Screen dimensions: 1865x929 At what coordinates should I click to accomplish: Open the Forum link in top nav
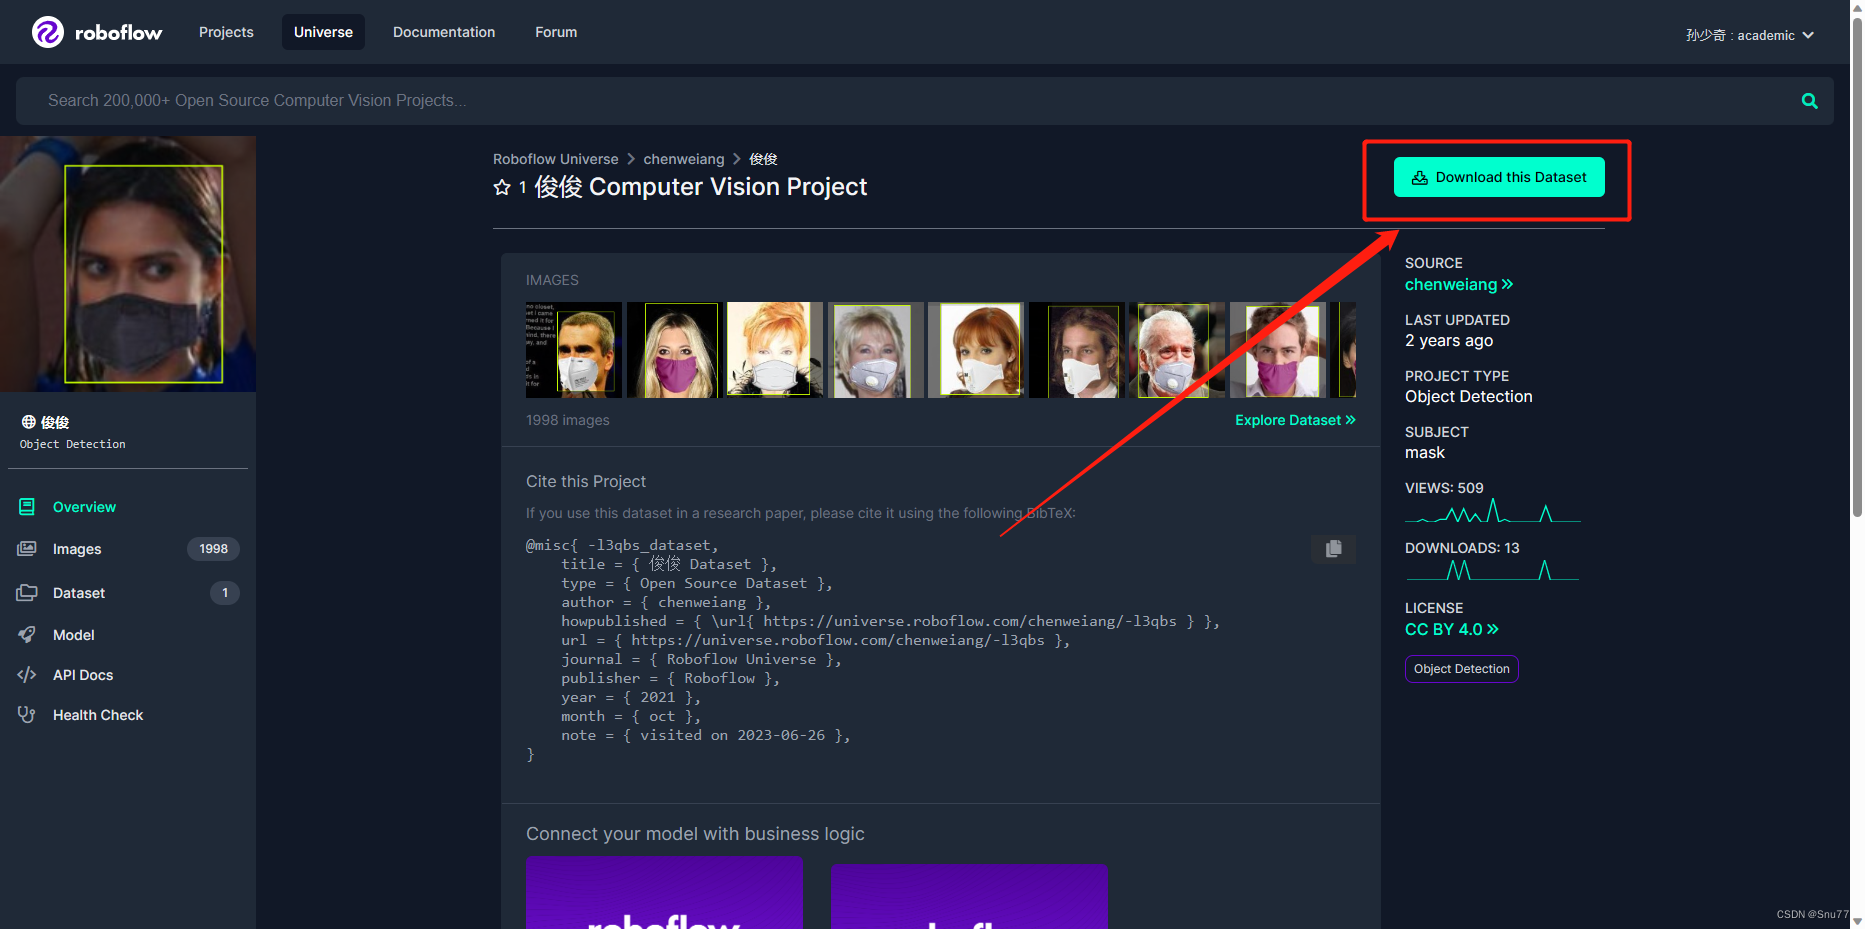pos(556,32)
